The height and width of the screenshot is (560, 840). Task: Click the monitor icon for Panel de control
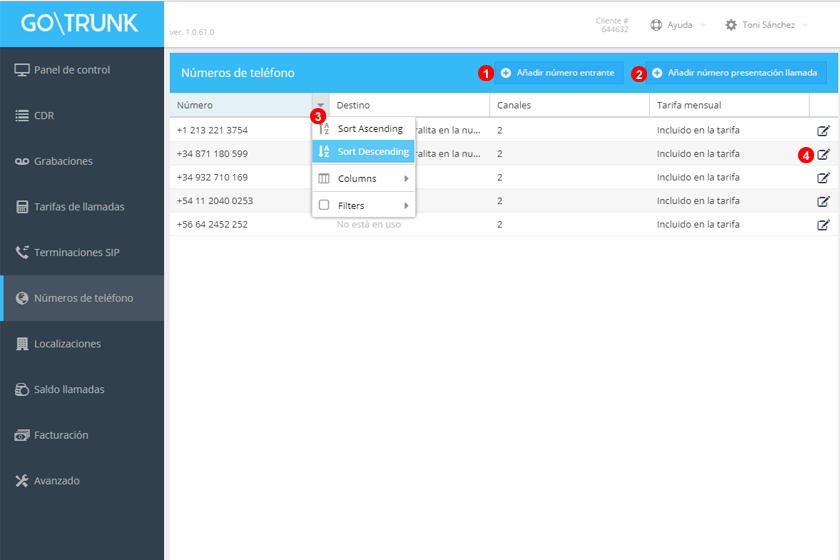22,70
